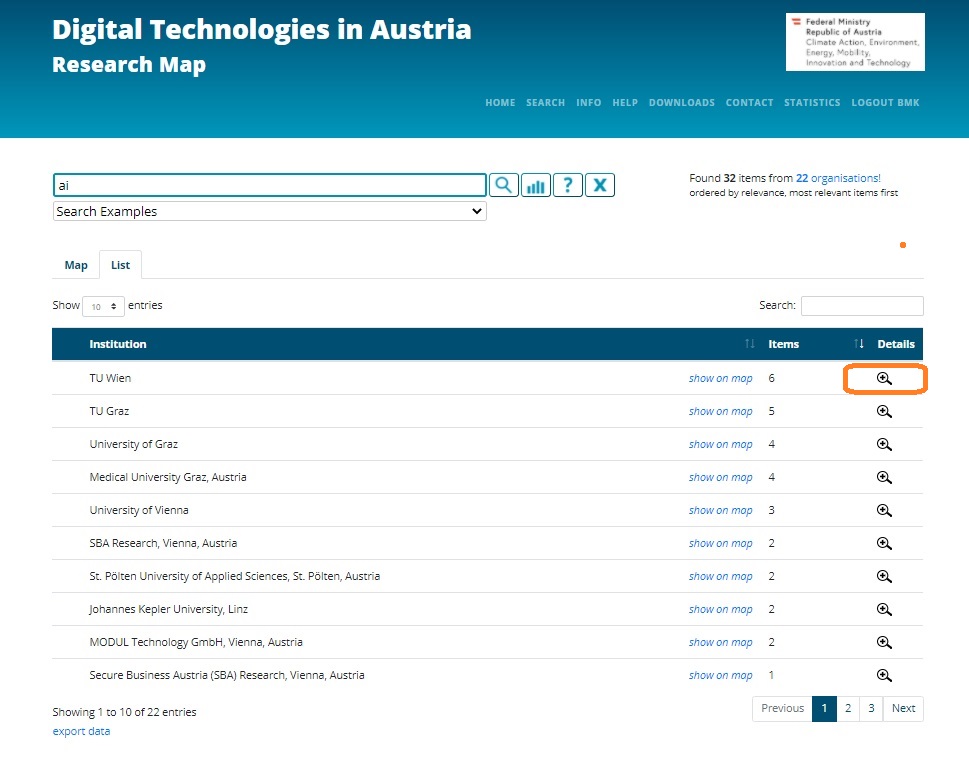Focus the table Search filter field
This screenshot has height=761, width=969.
[x=862, y=306]
